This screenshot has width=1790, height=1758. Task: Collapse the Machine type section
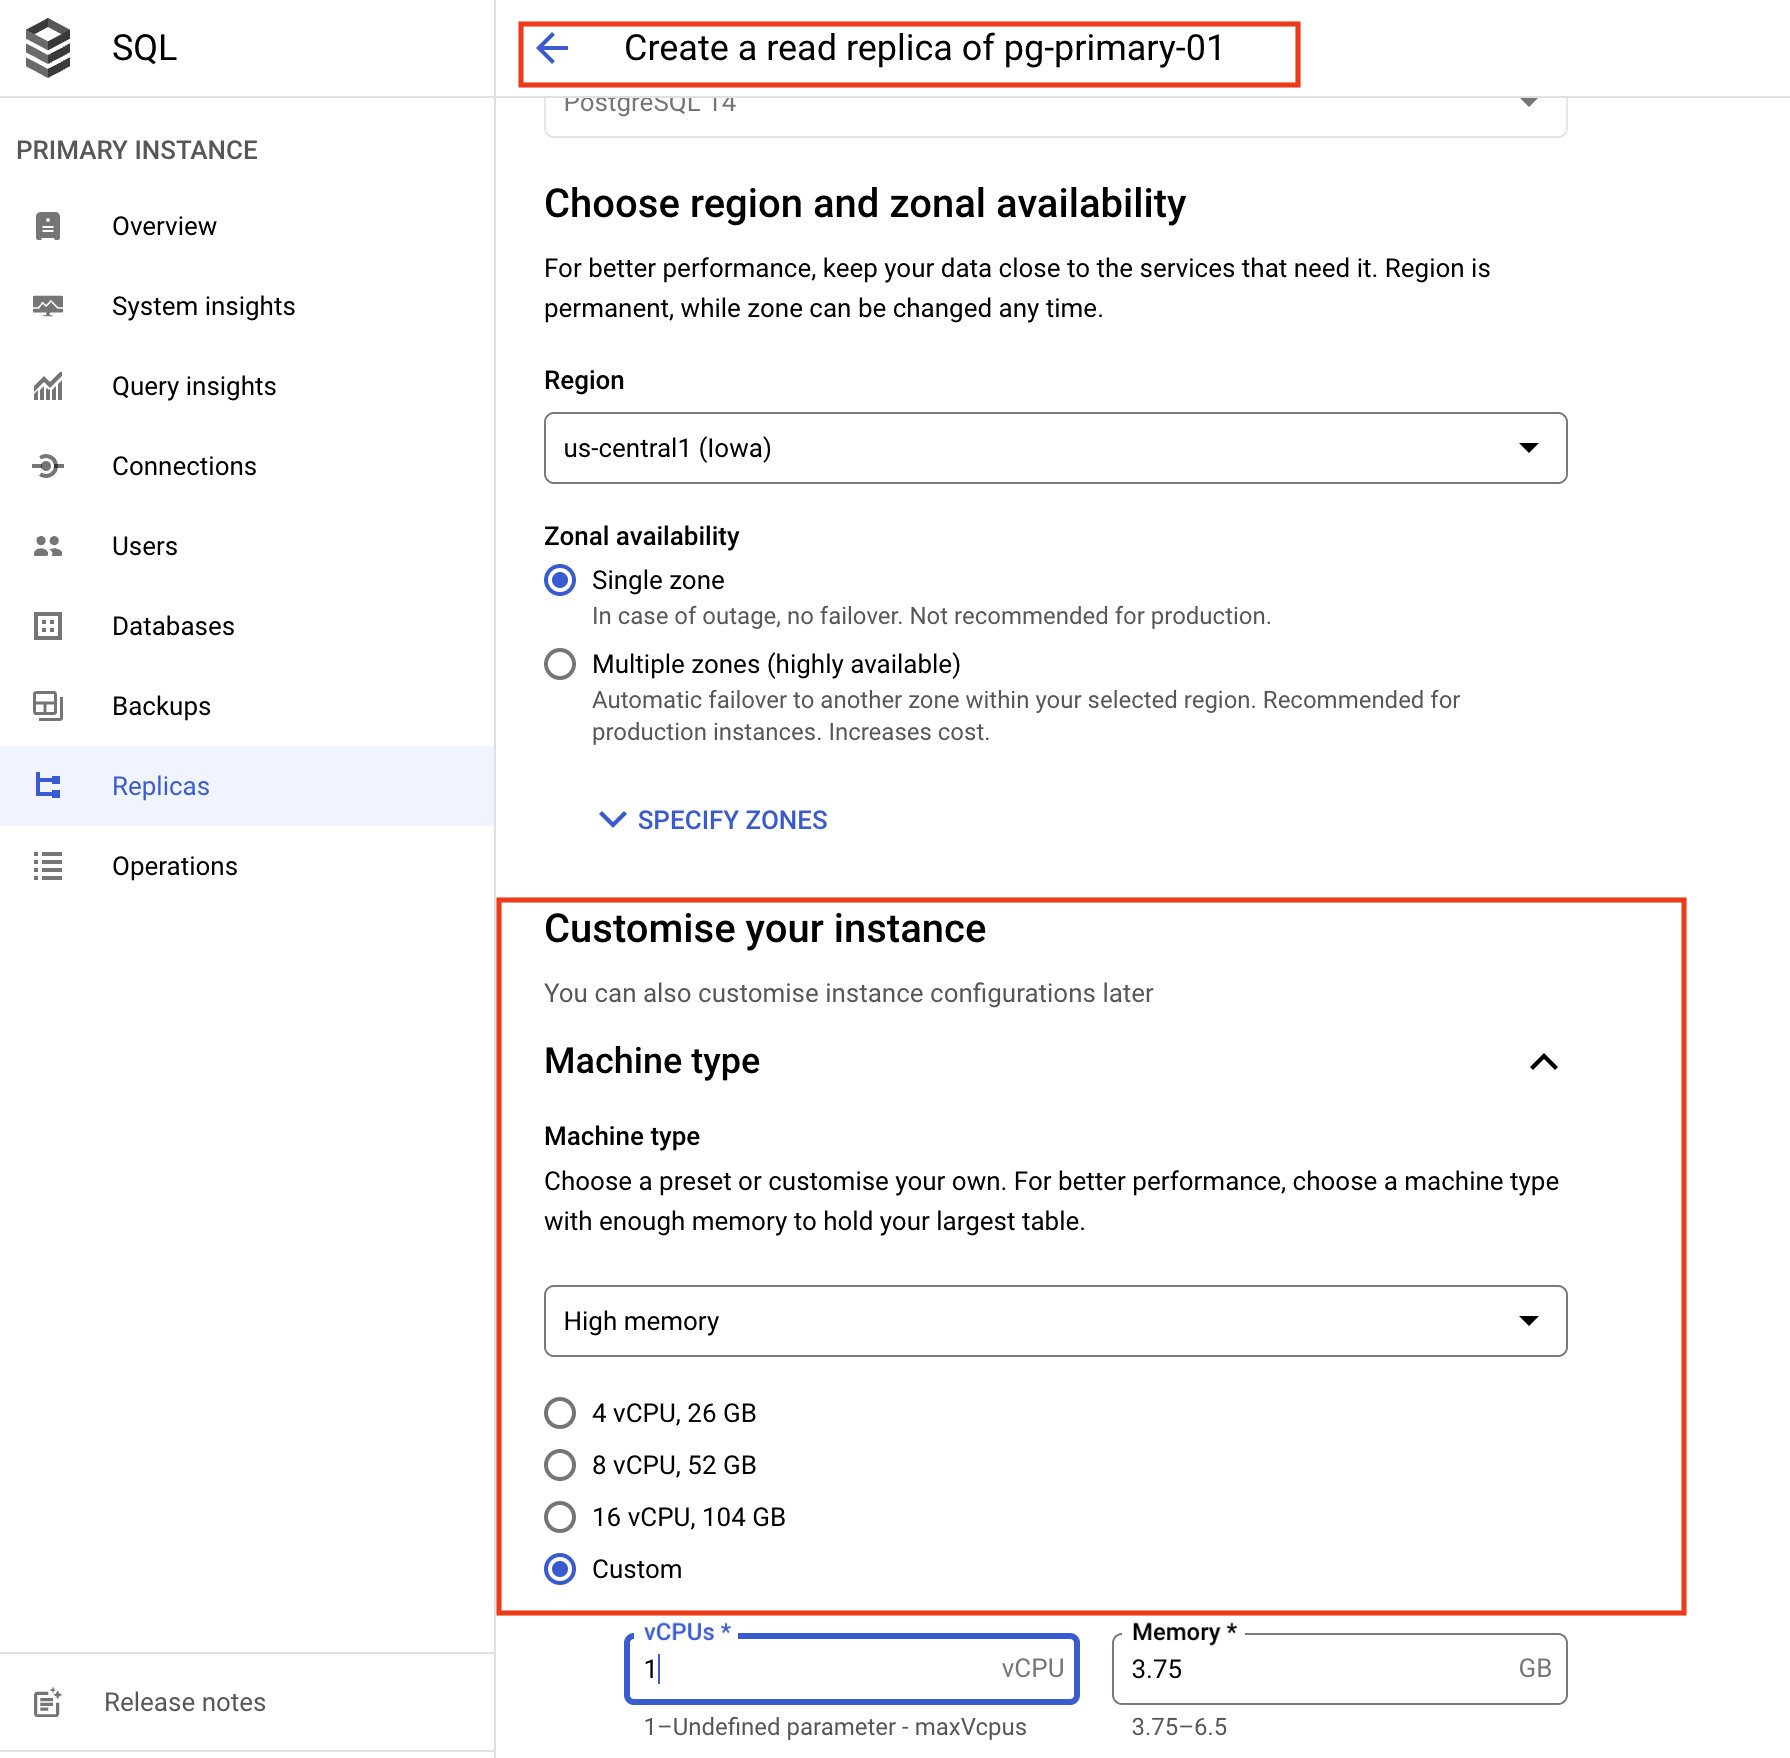point(1544,1062)
